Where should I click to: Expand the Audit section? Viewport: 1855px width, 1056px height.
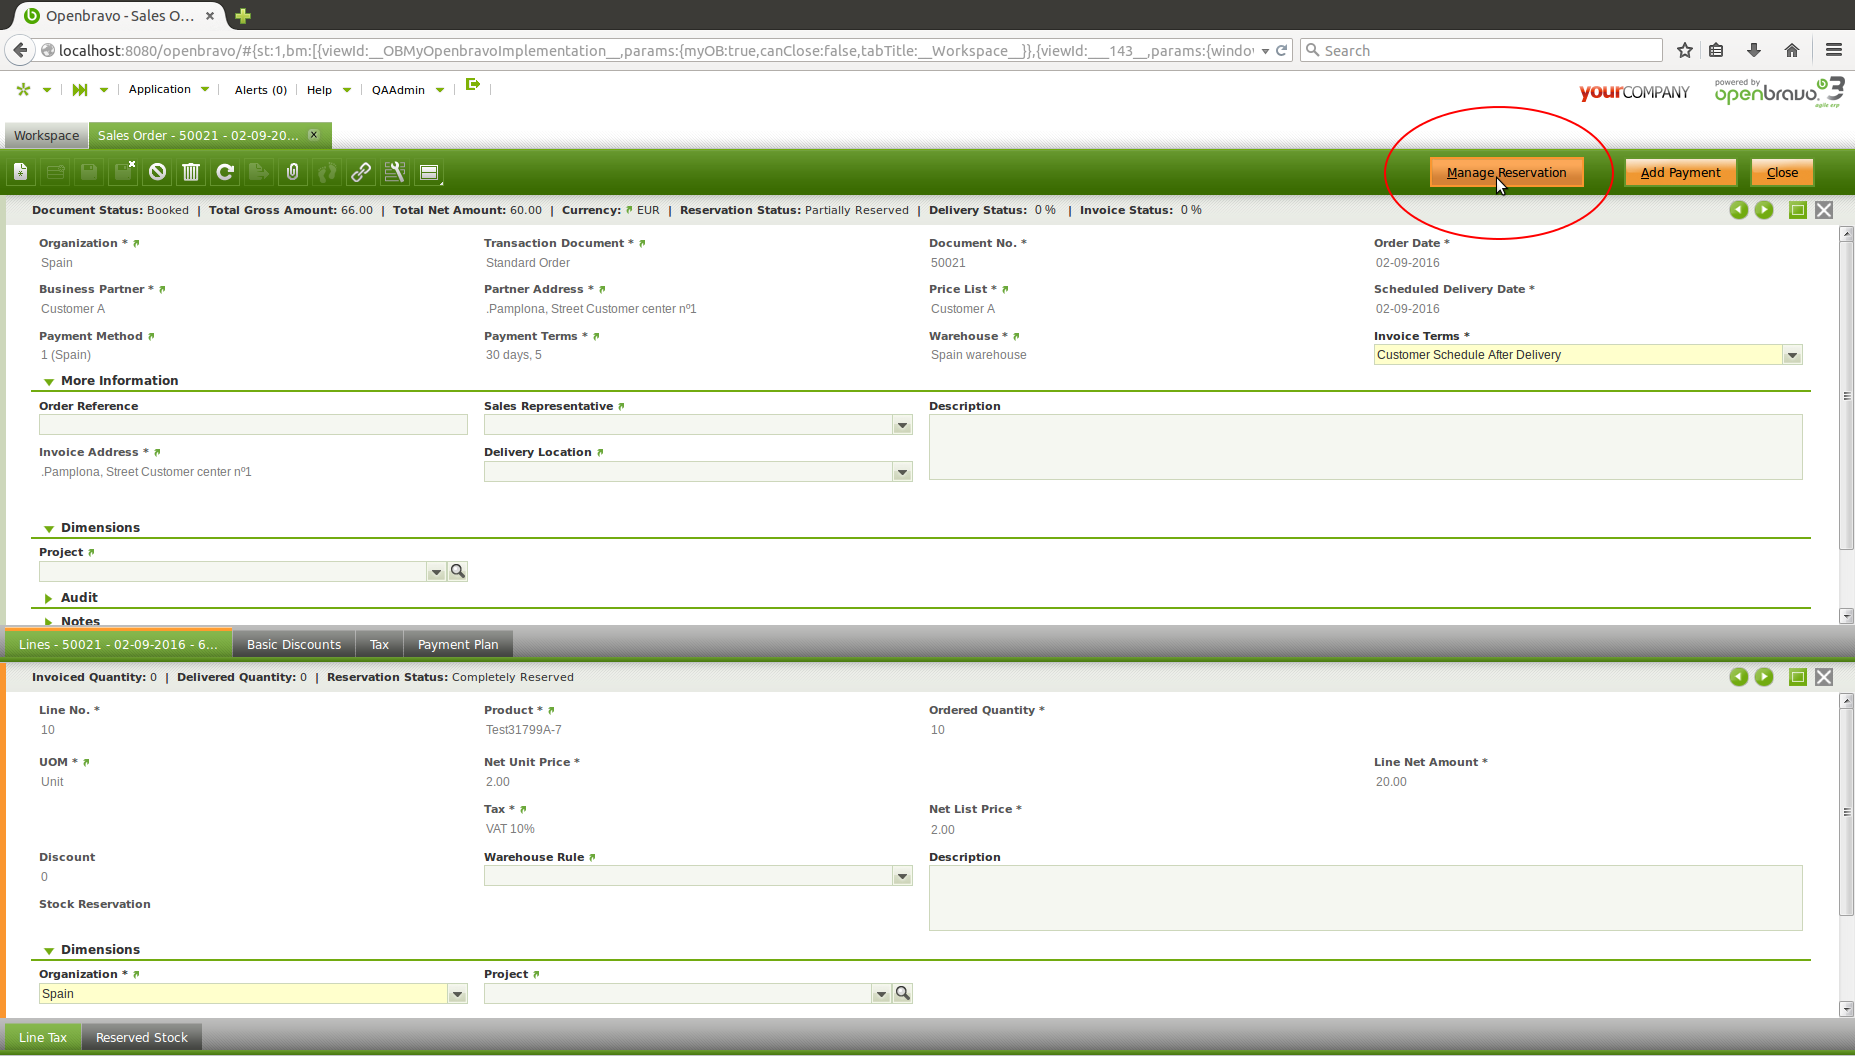(x=49, y=598)
